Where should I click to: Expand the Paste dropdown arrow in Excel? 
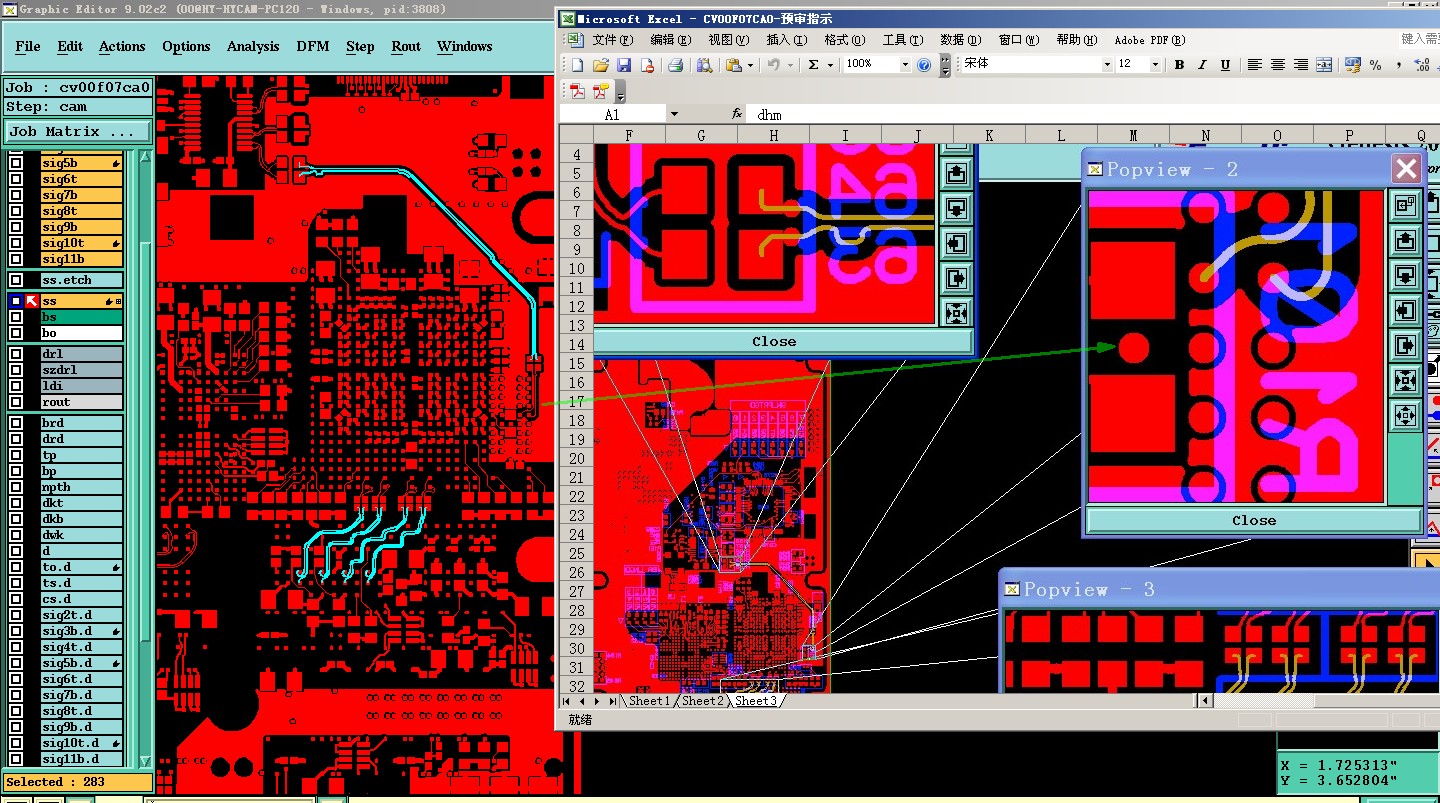[x=750, y=65]
